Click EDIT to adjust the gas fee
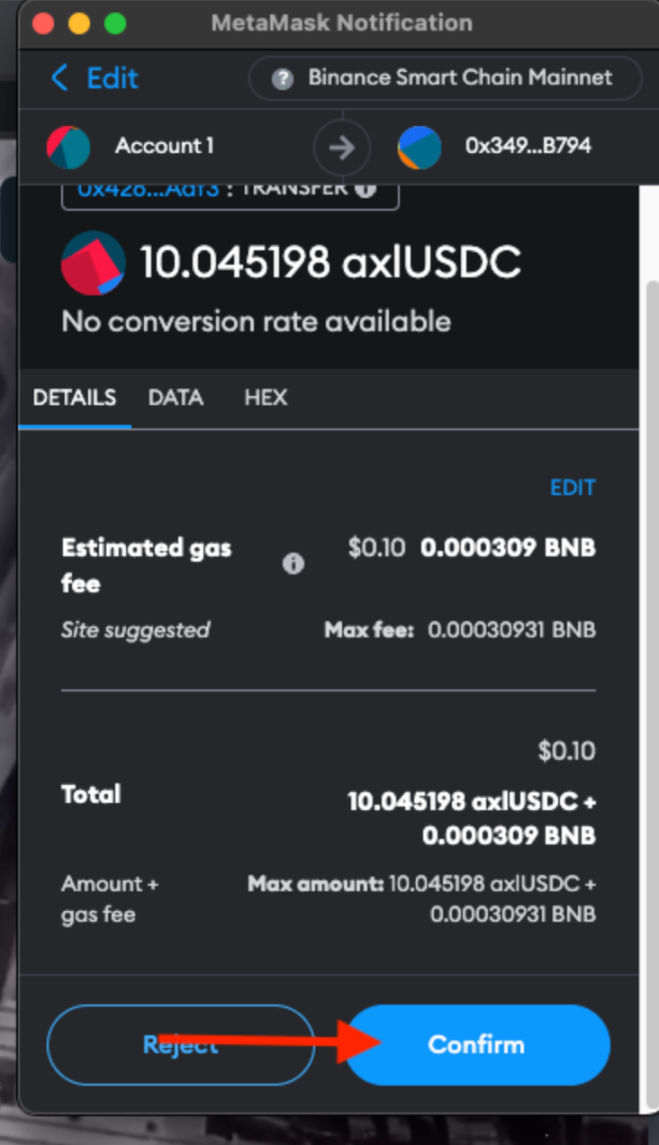Viewport: 659px width, 1145px height. click(x=573, y=488)
